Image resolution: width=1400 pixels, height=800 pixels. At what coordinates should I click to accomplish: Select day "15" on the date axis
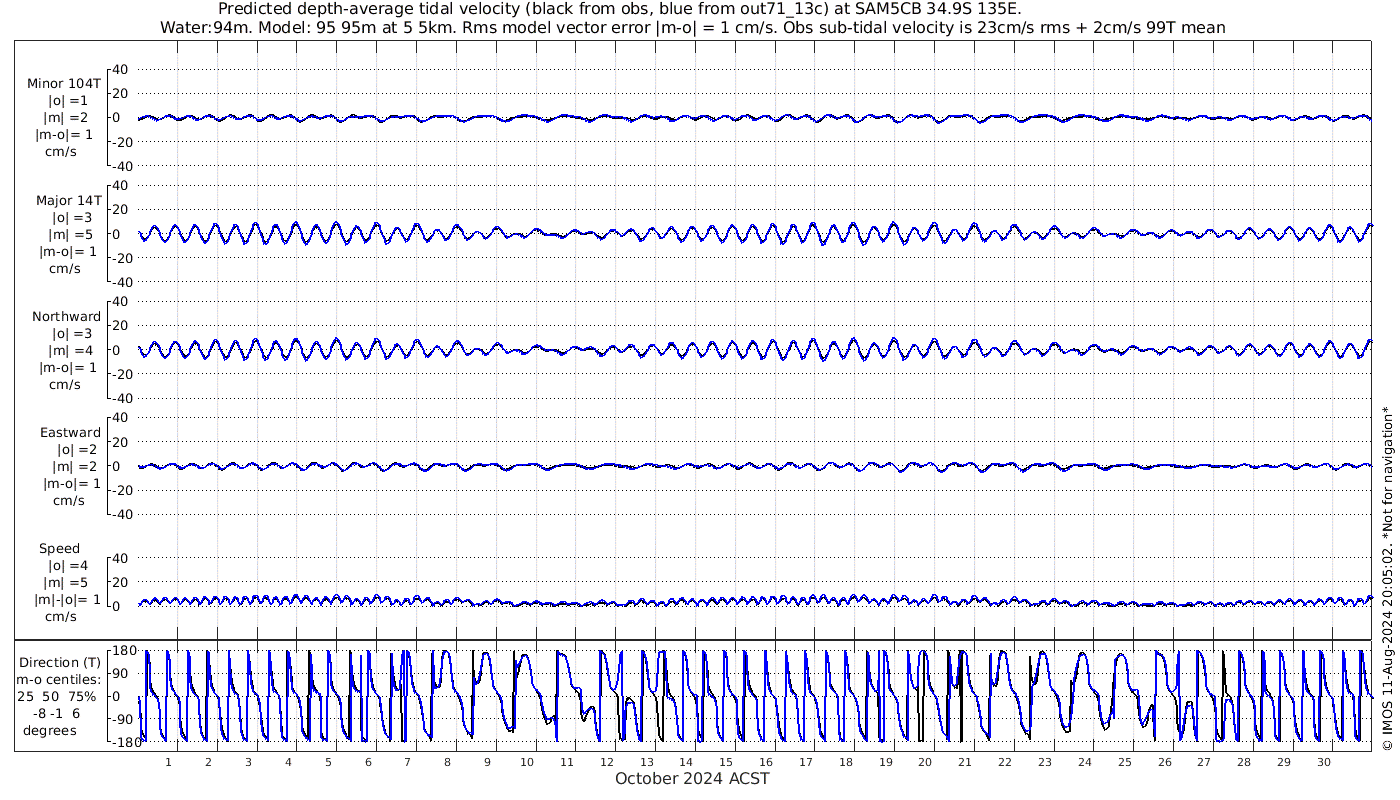click(x=726, y=762)
